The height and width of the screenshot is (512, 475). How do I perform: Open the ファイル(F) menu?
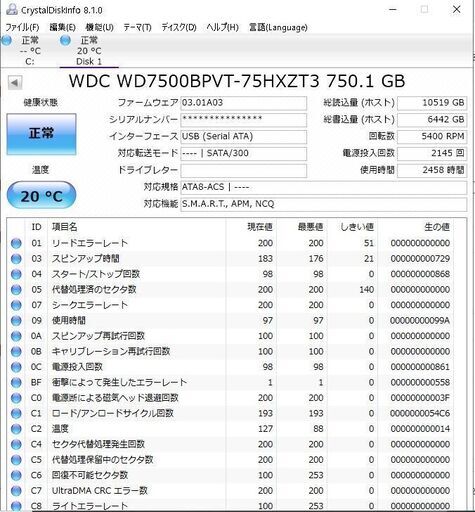tap(22, 27)
